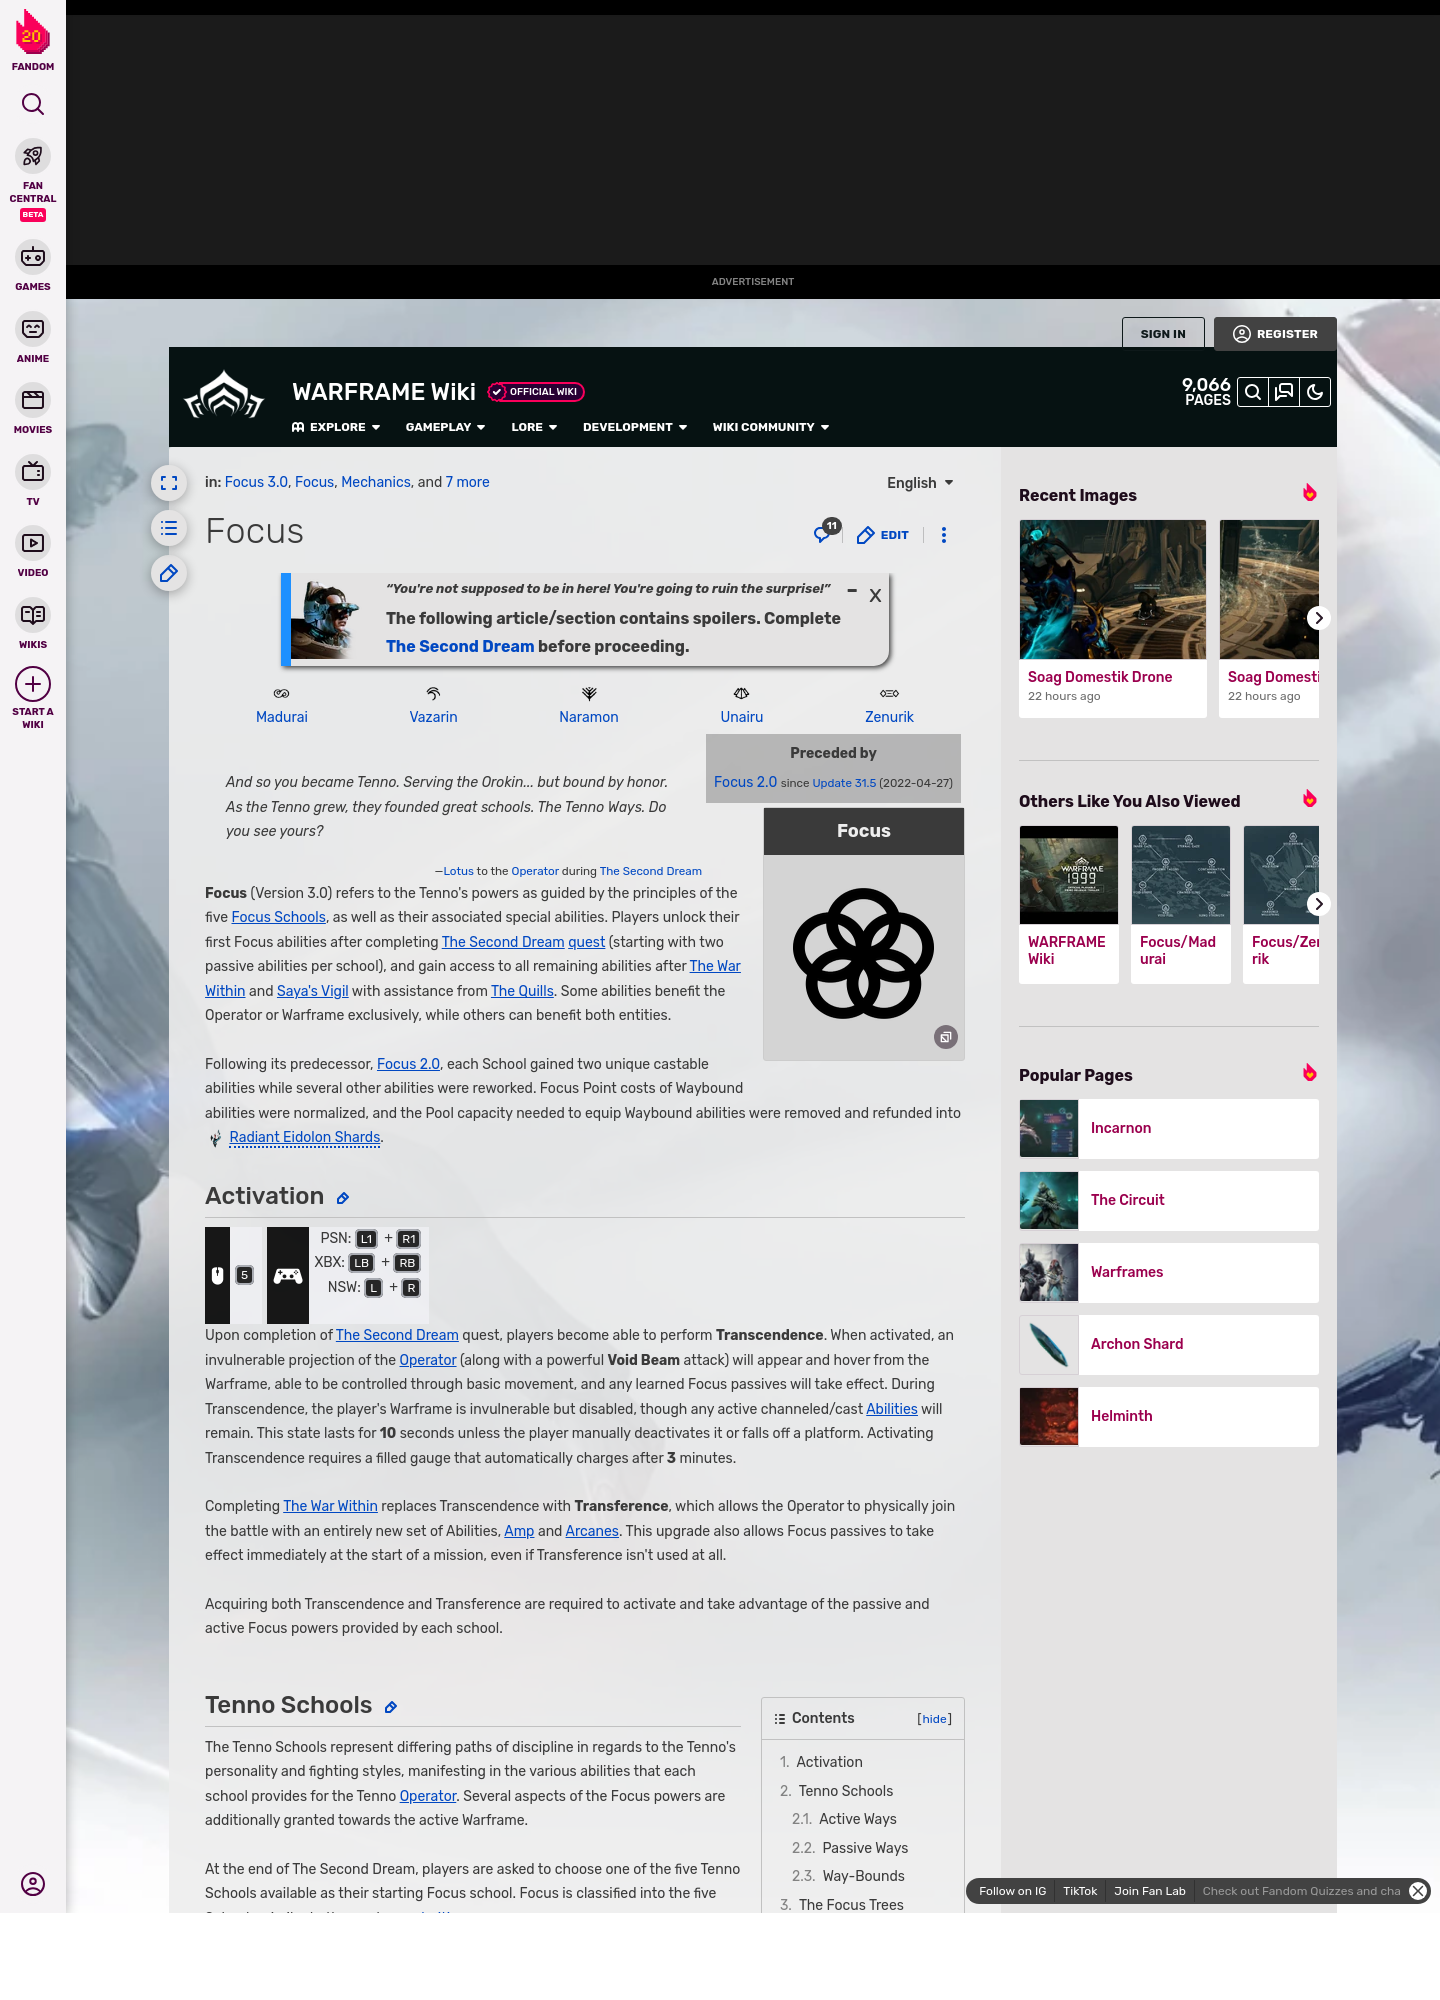This screenshot has width=1440, height=2000.
Task: Advance Others Like You Also Viewed carousel
Action: click(x=1319, y=904)
